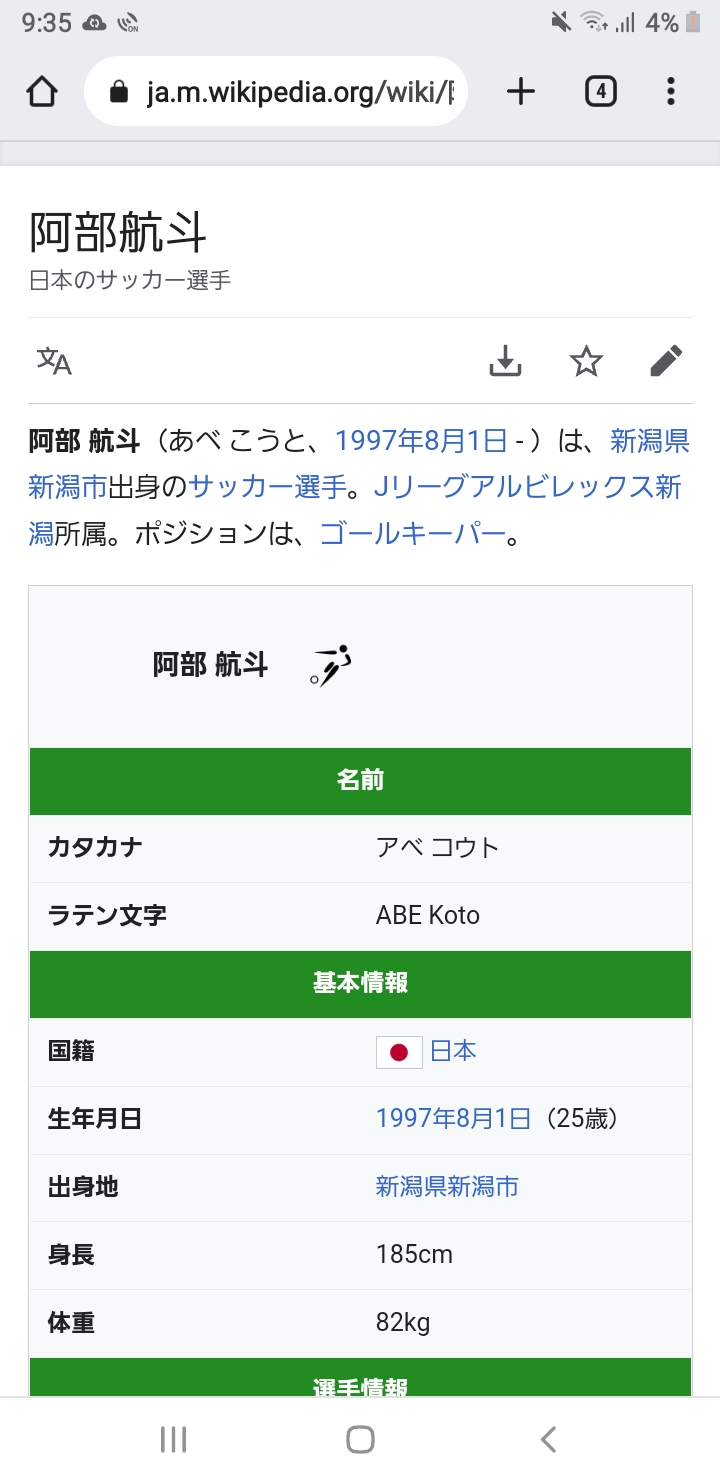The image size is (720, 1480).
Task: Download the article with download icon
Action: pos(506,361)
